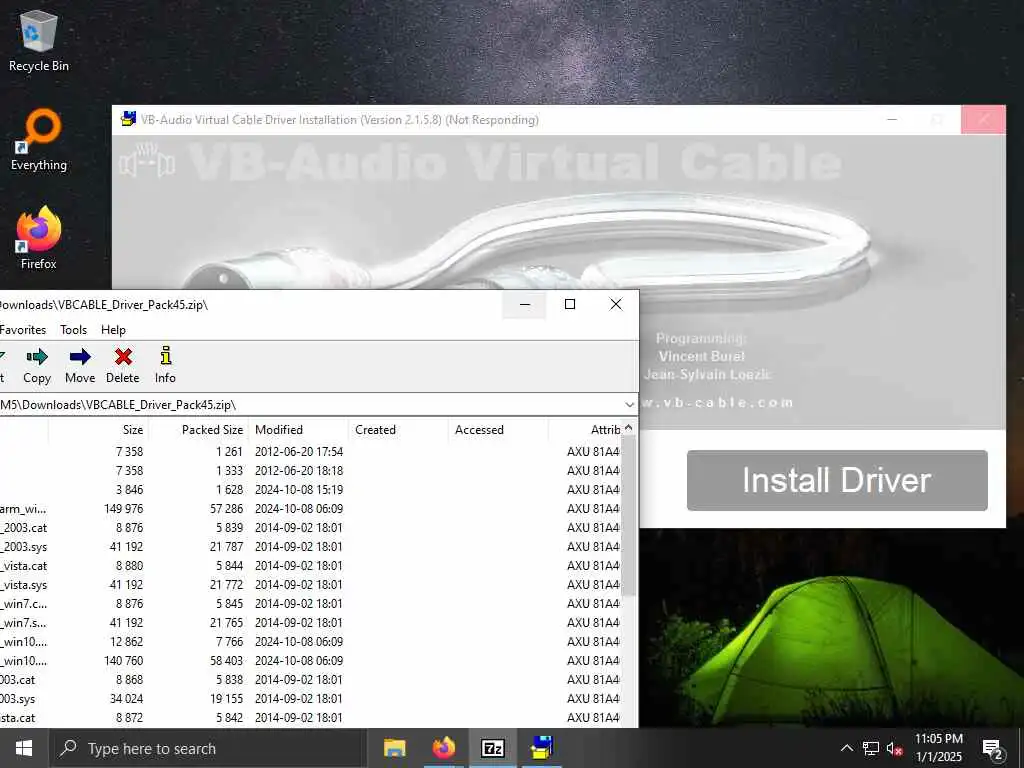Switch to 7-Zip in the taskbar

click(492, 748)
